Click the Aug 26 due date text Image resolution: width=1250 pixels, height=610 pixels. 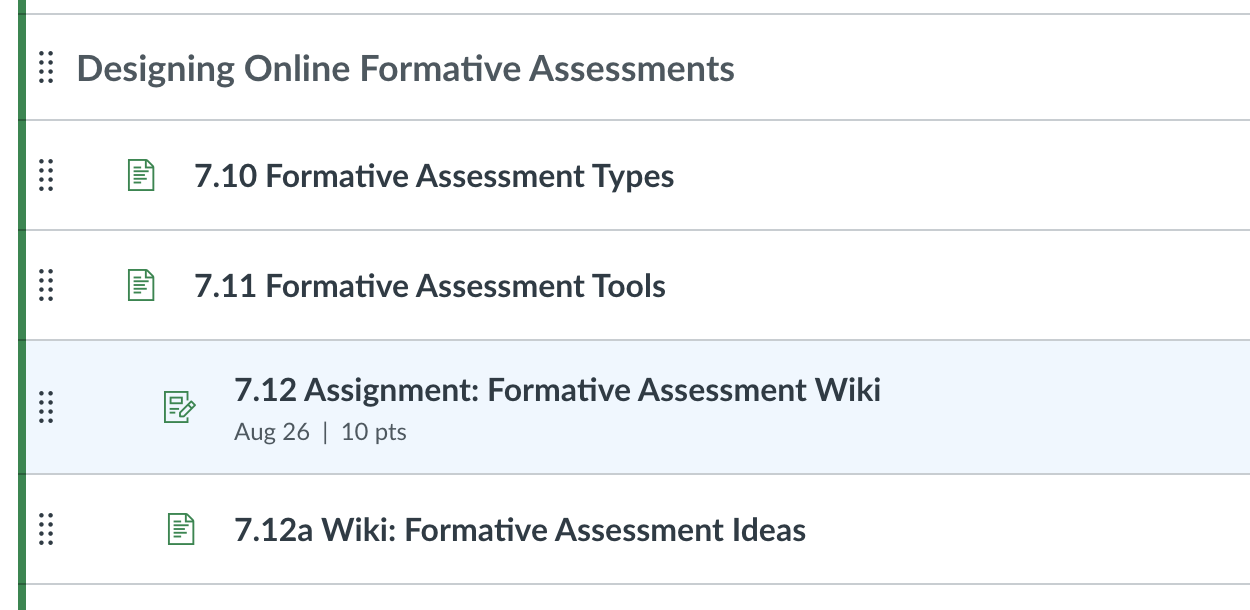[271, 433]
